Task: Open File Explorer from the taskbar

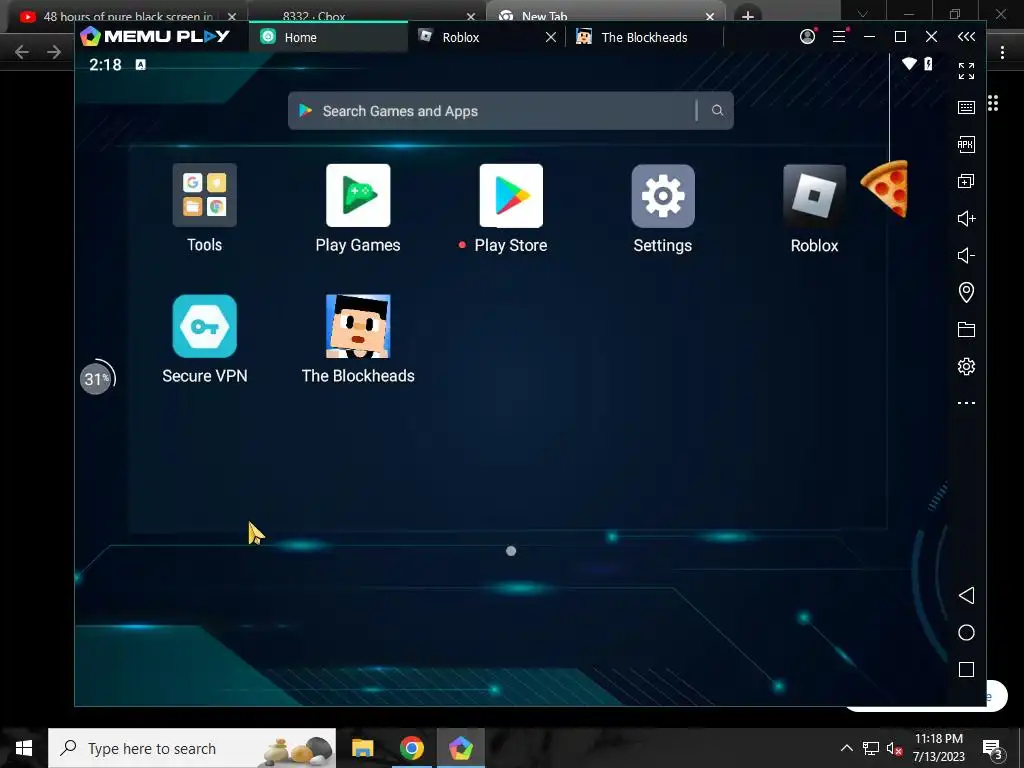Action: tap(362, 748)
